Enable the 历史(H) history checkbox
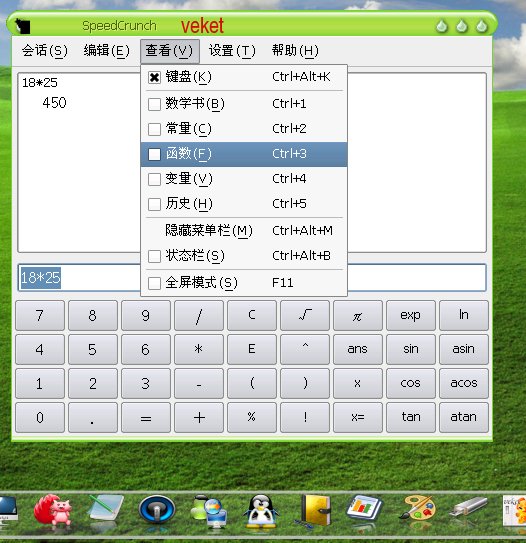 tap(154, 204)
